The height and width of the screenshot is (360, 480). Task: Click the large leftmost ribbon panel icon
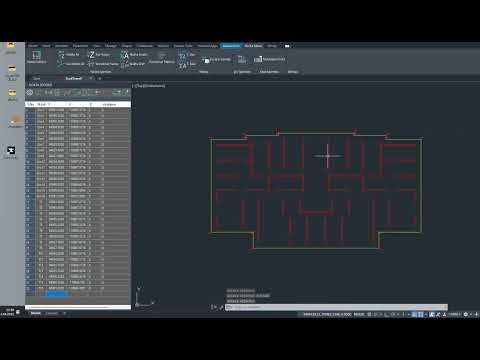36,55
